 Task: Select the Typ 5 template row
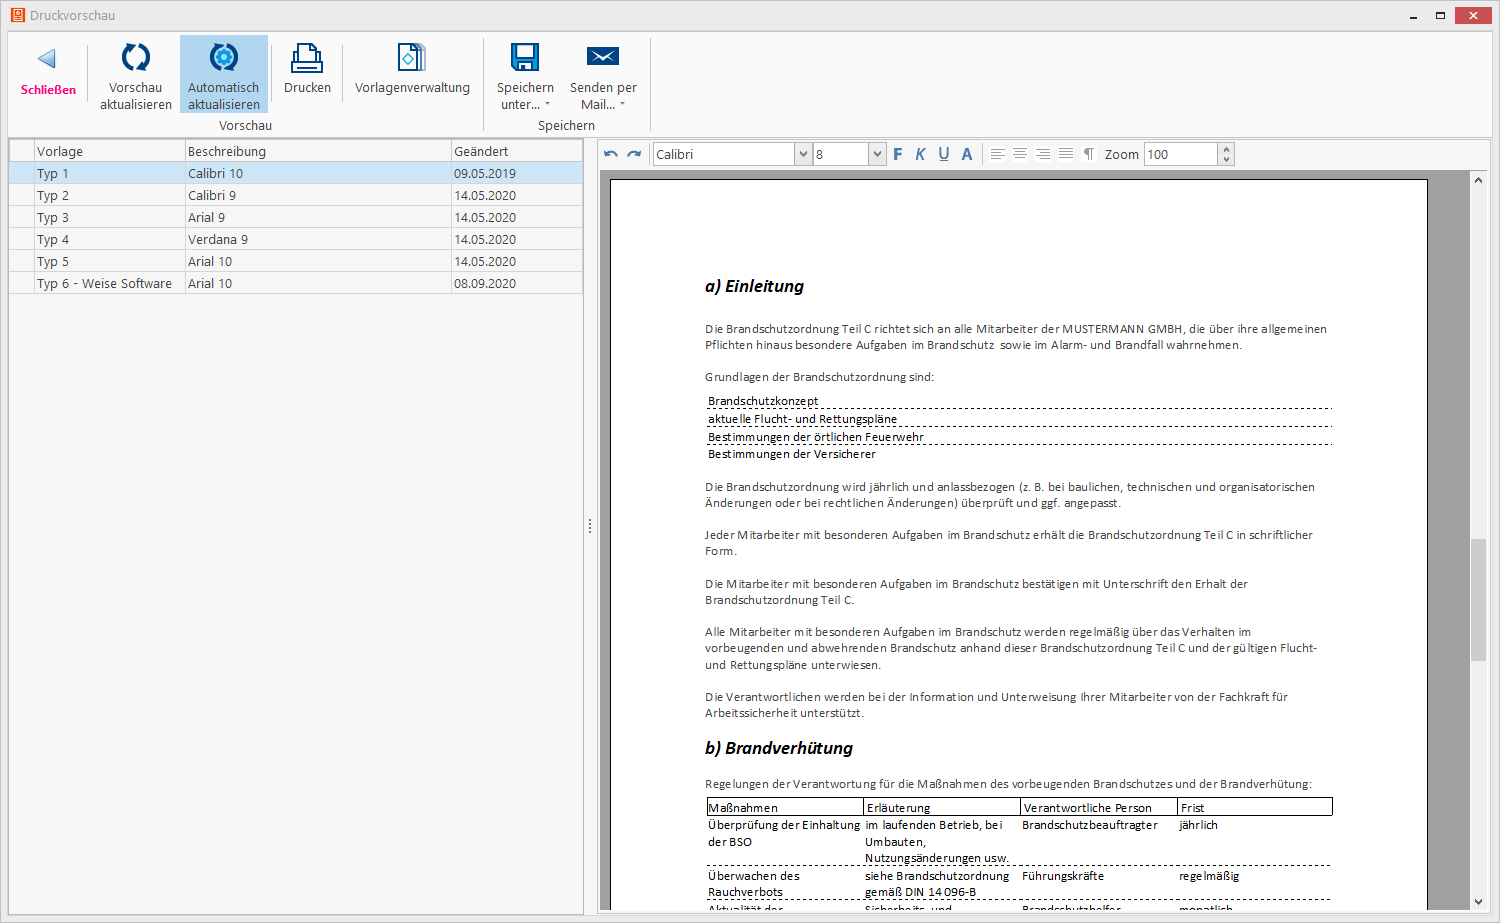pyautogui.click(x=296, y=261)
